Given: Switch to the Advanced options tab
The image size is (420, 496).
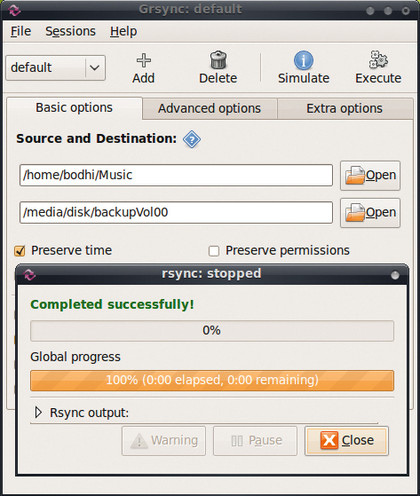Looking at the screenshot, I should 209,109.
